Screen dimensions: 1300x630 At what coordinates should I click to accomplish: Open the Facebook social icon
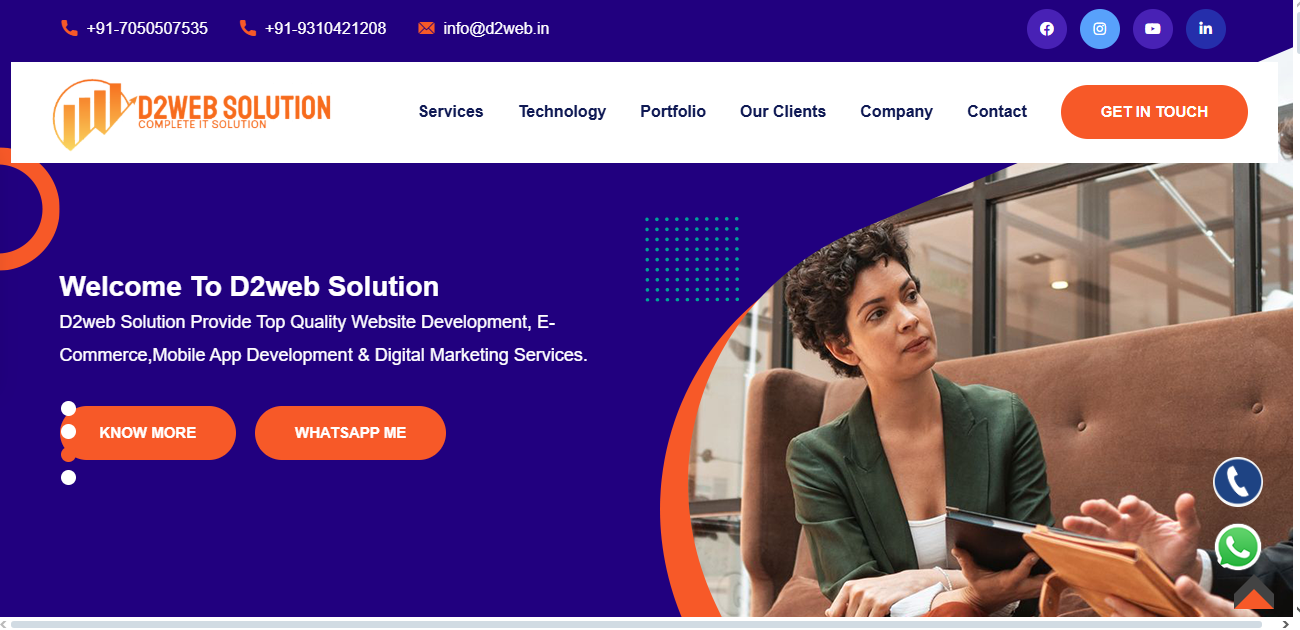tap(1047, 29)
